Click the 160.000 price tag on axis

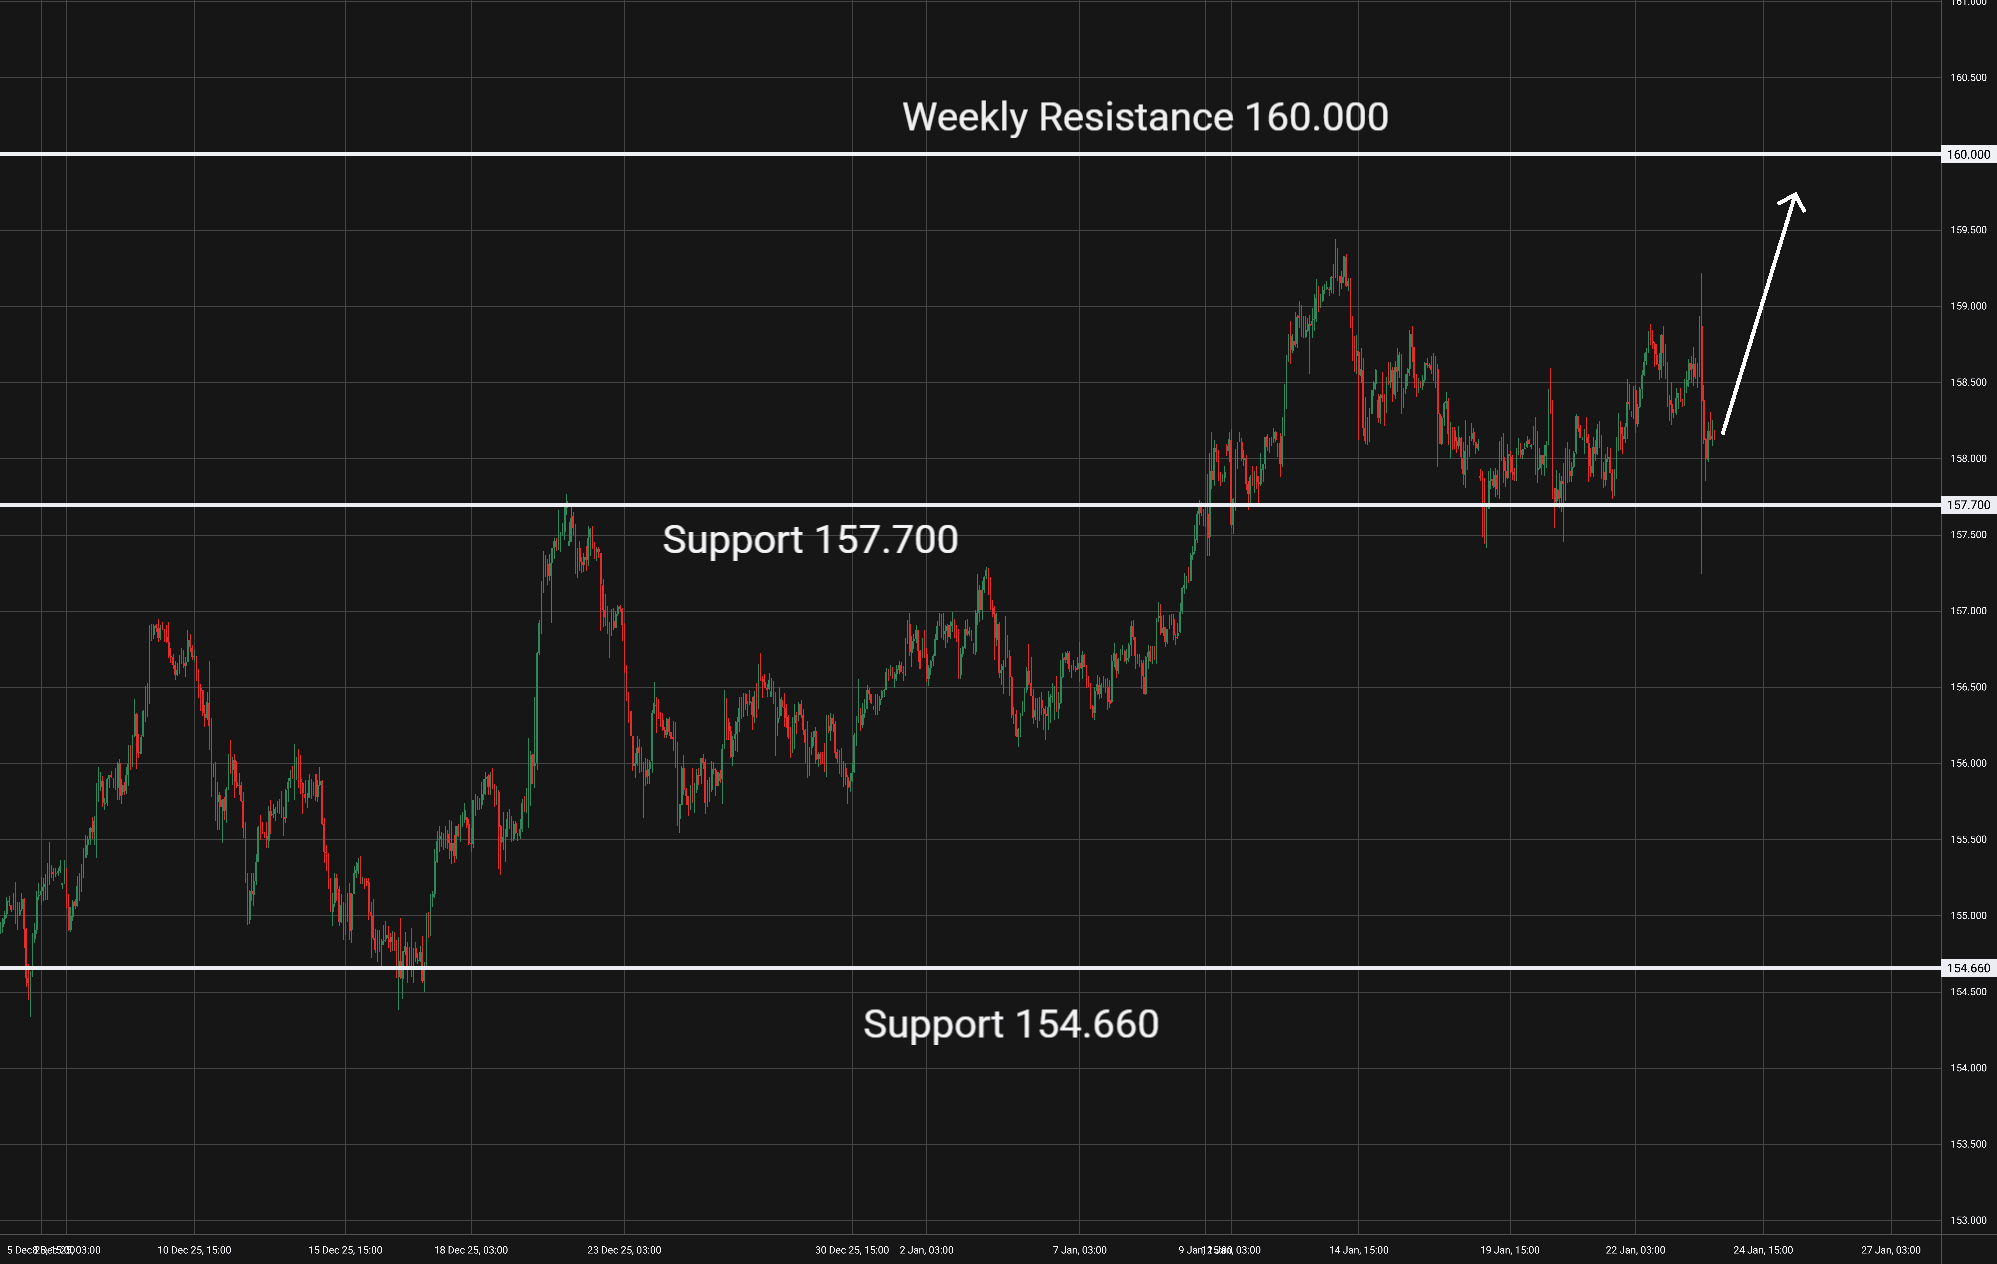(x=1968, y=155)
